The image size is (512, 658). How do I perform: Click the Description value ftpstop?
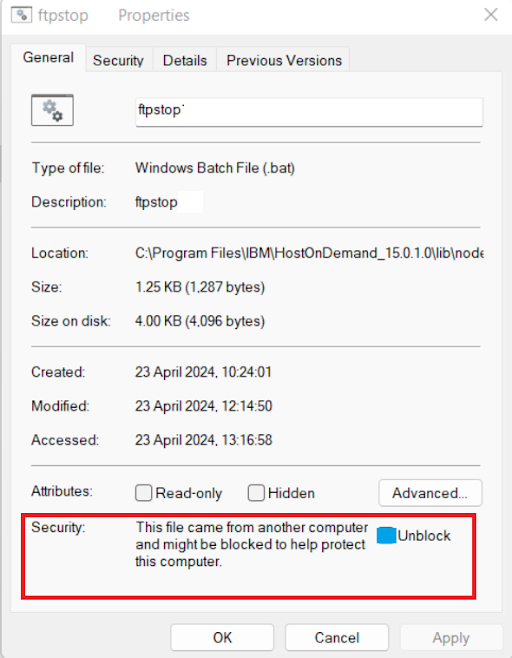click(156, 202)
